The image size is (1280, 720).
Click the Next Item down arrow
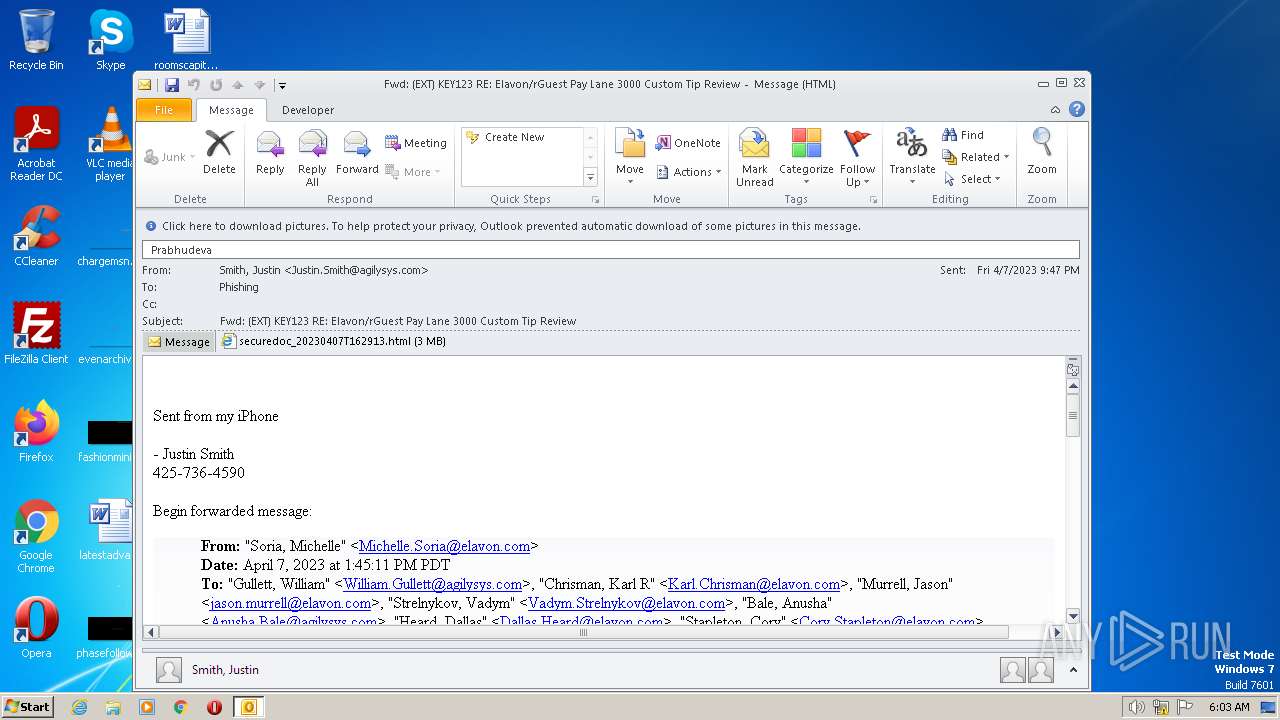coord(260,85)
